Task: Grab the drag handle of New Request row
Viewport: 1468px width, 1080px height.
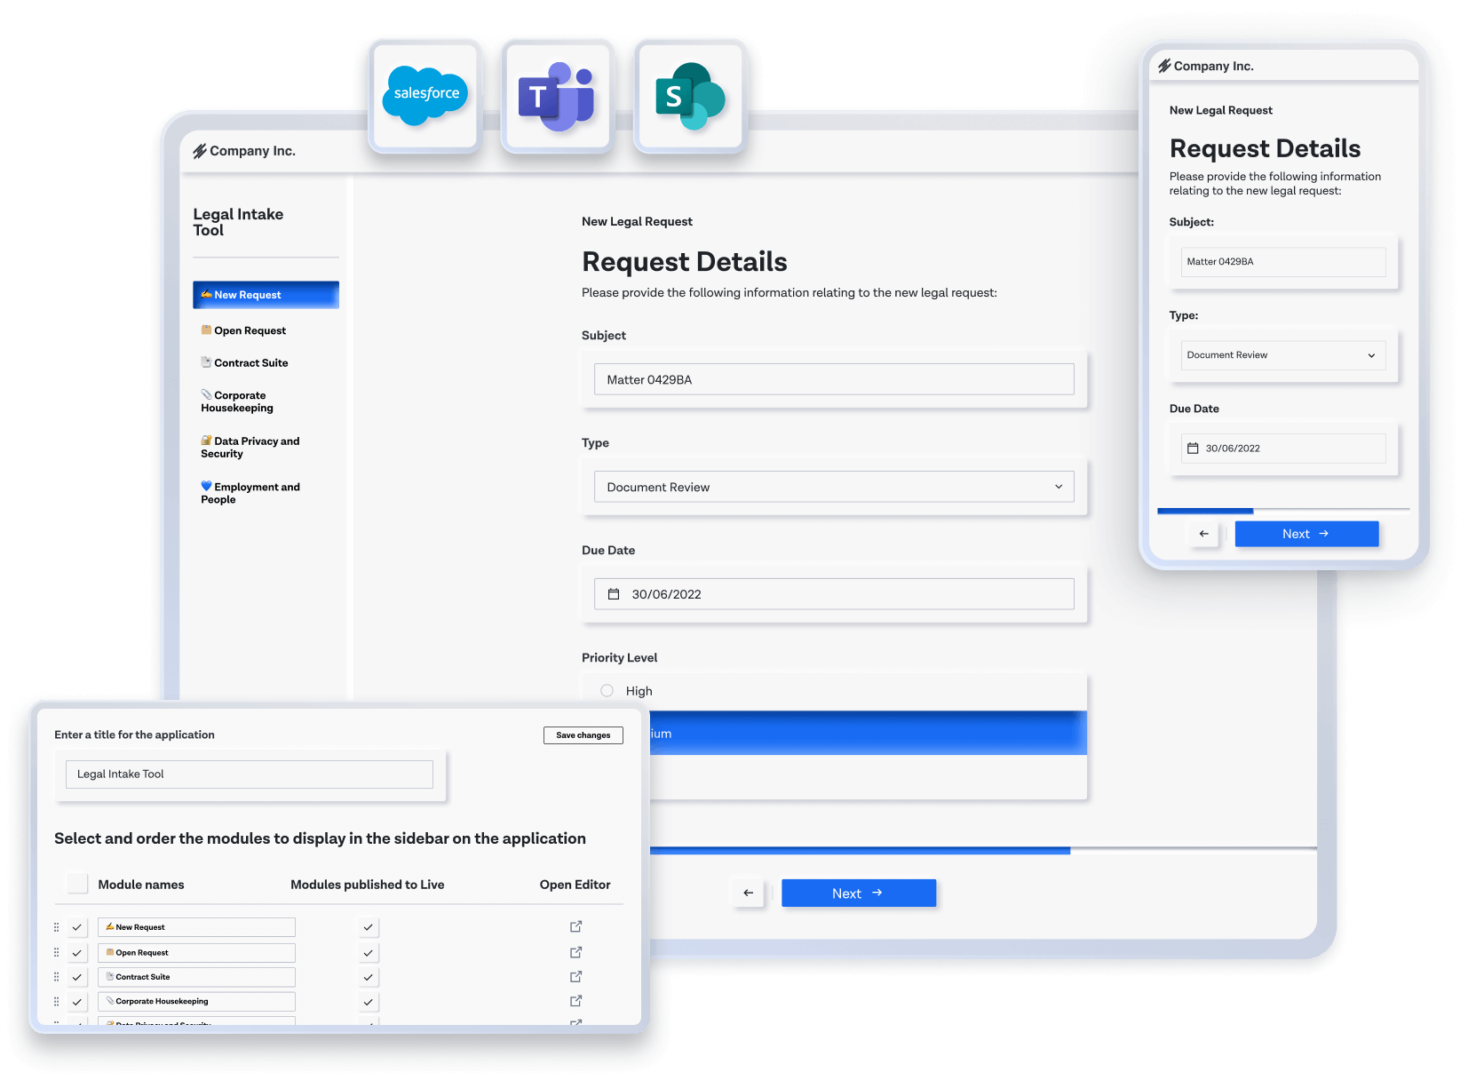Action: (56, 927)
